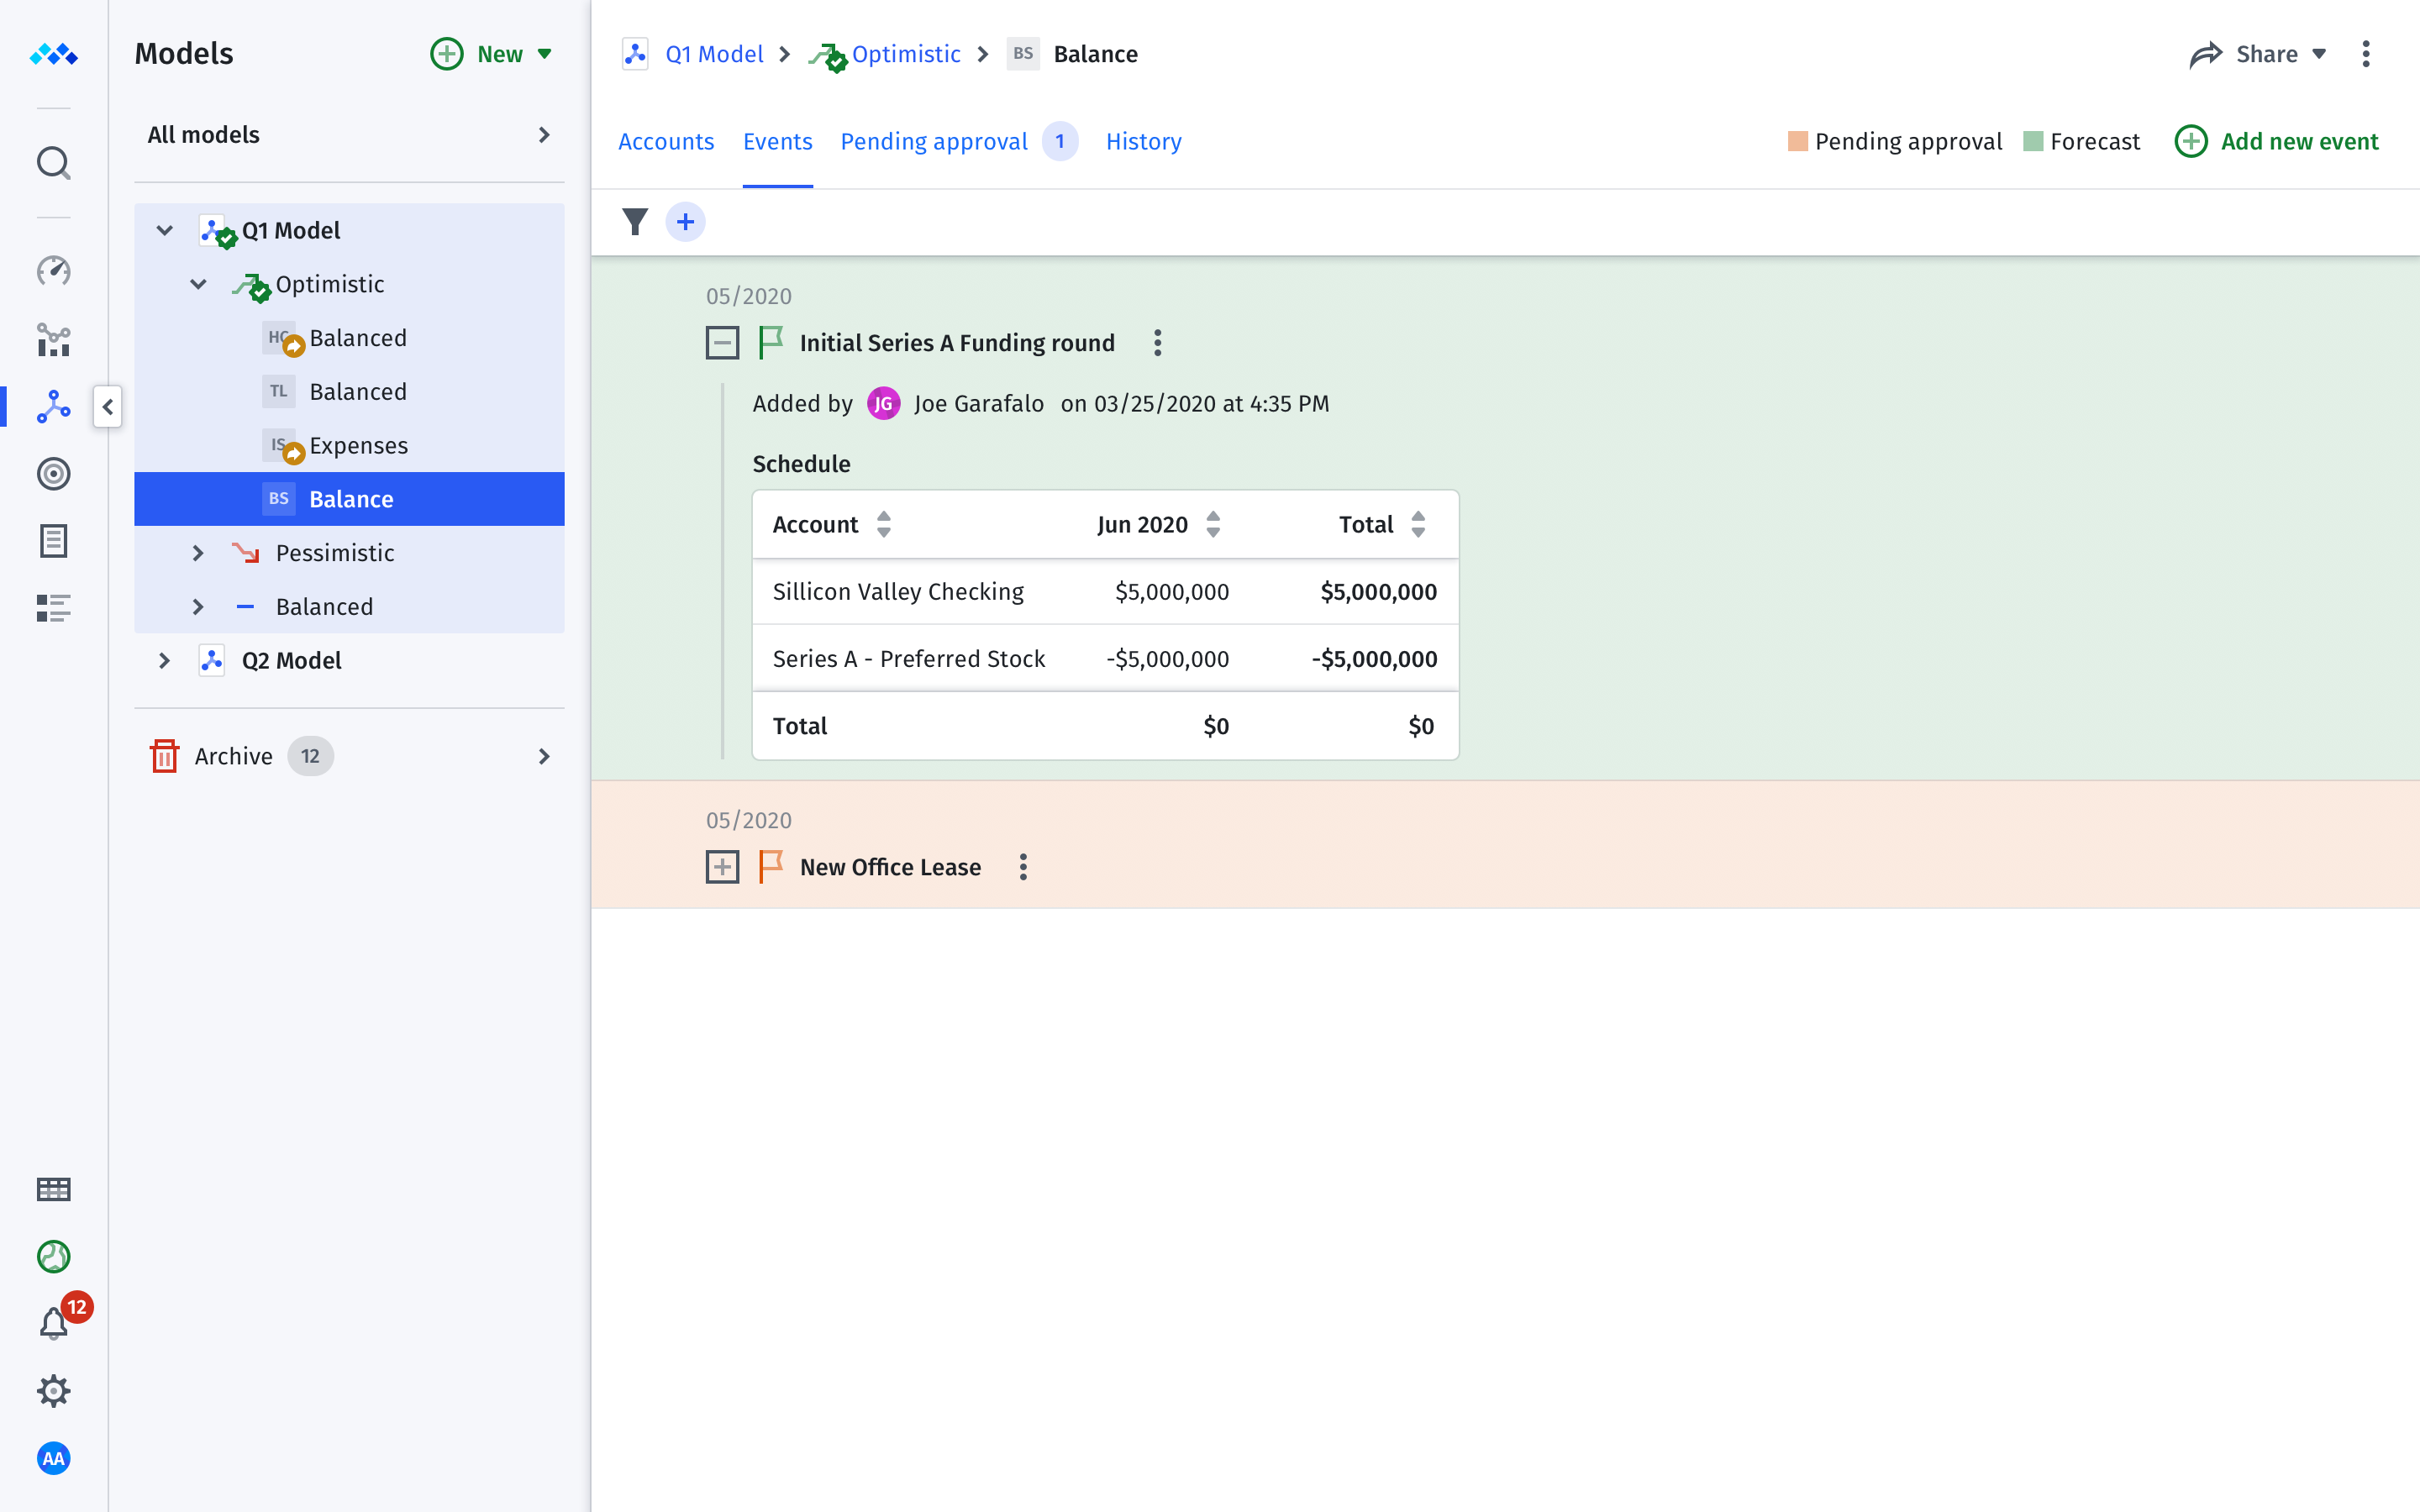This screenshot has height=1512, width=2420.
Task: Open the charts and metrics icon
Action: (x=53, y=340)
